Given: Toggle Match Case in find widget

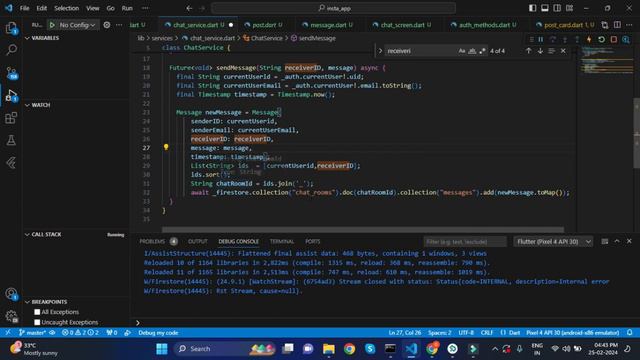Looking at the screenshot, I should [462, 51].
